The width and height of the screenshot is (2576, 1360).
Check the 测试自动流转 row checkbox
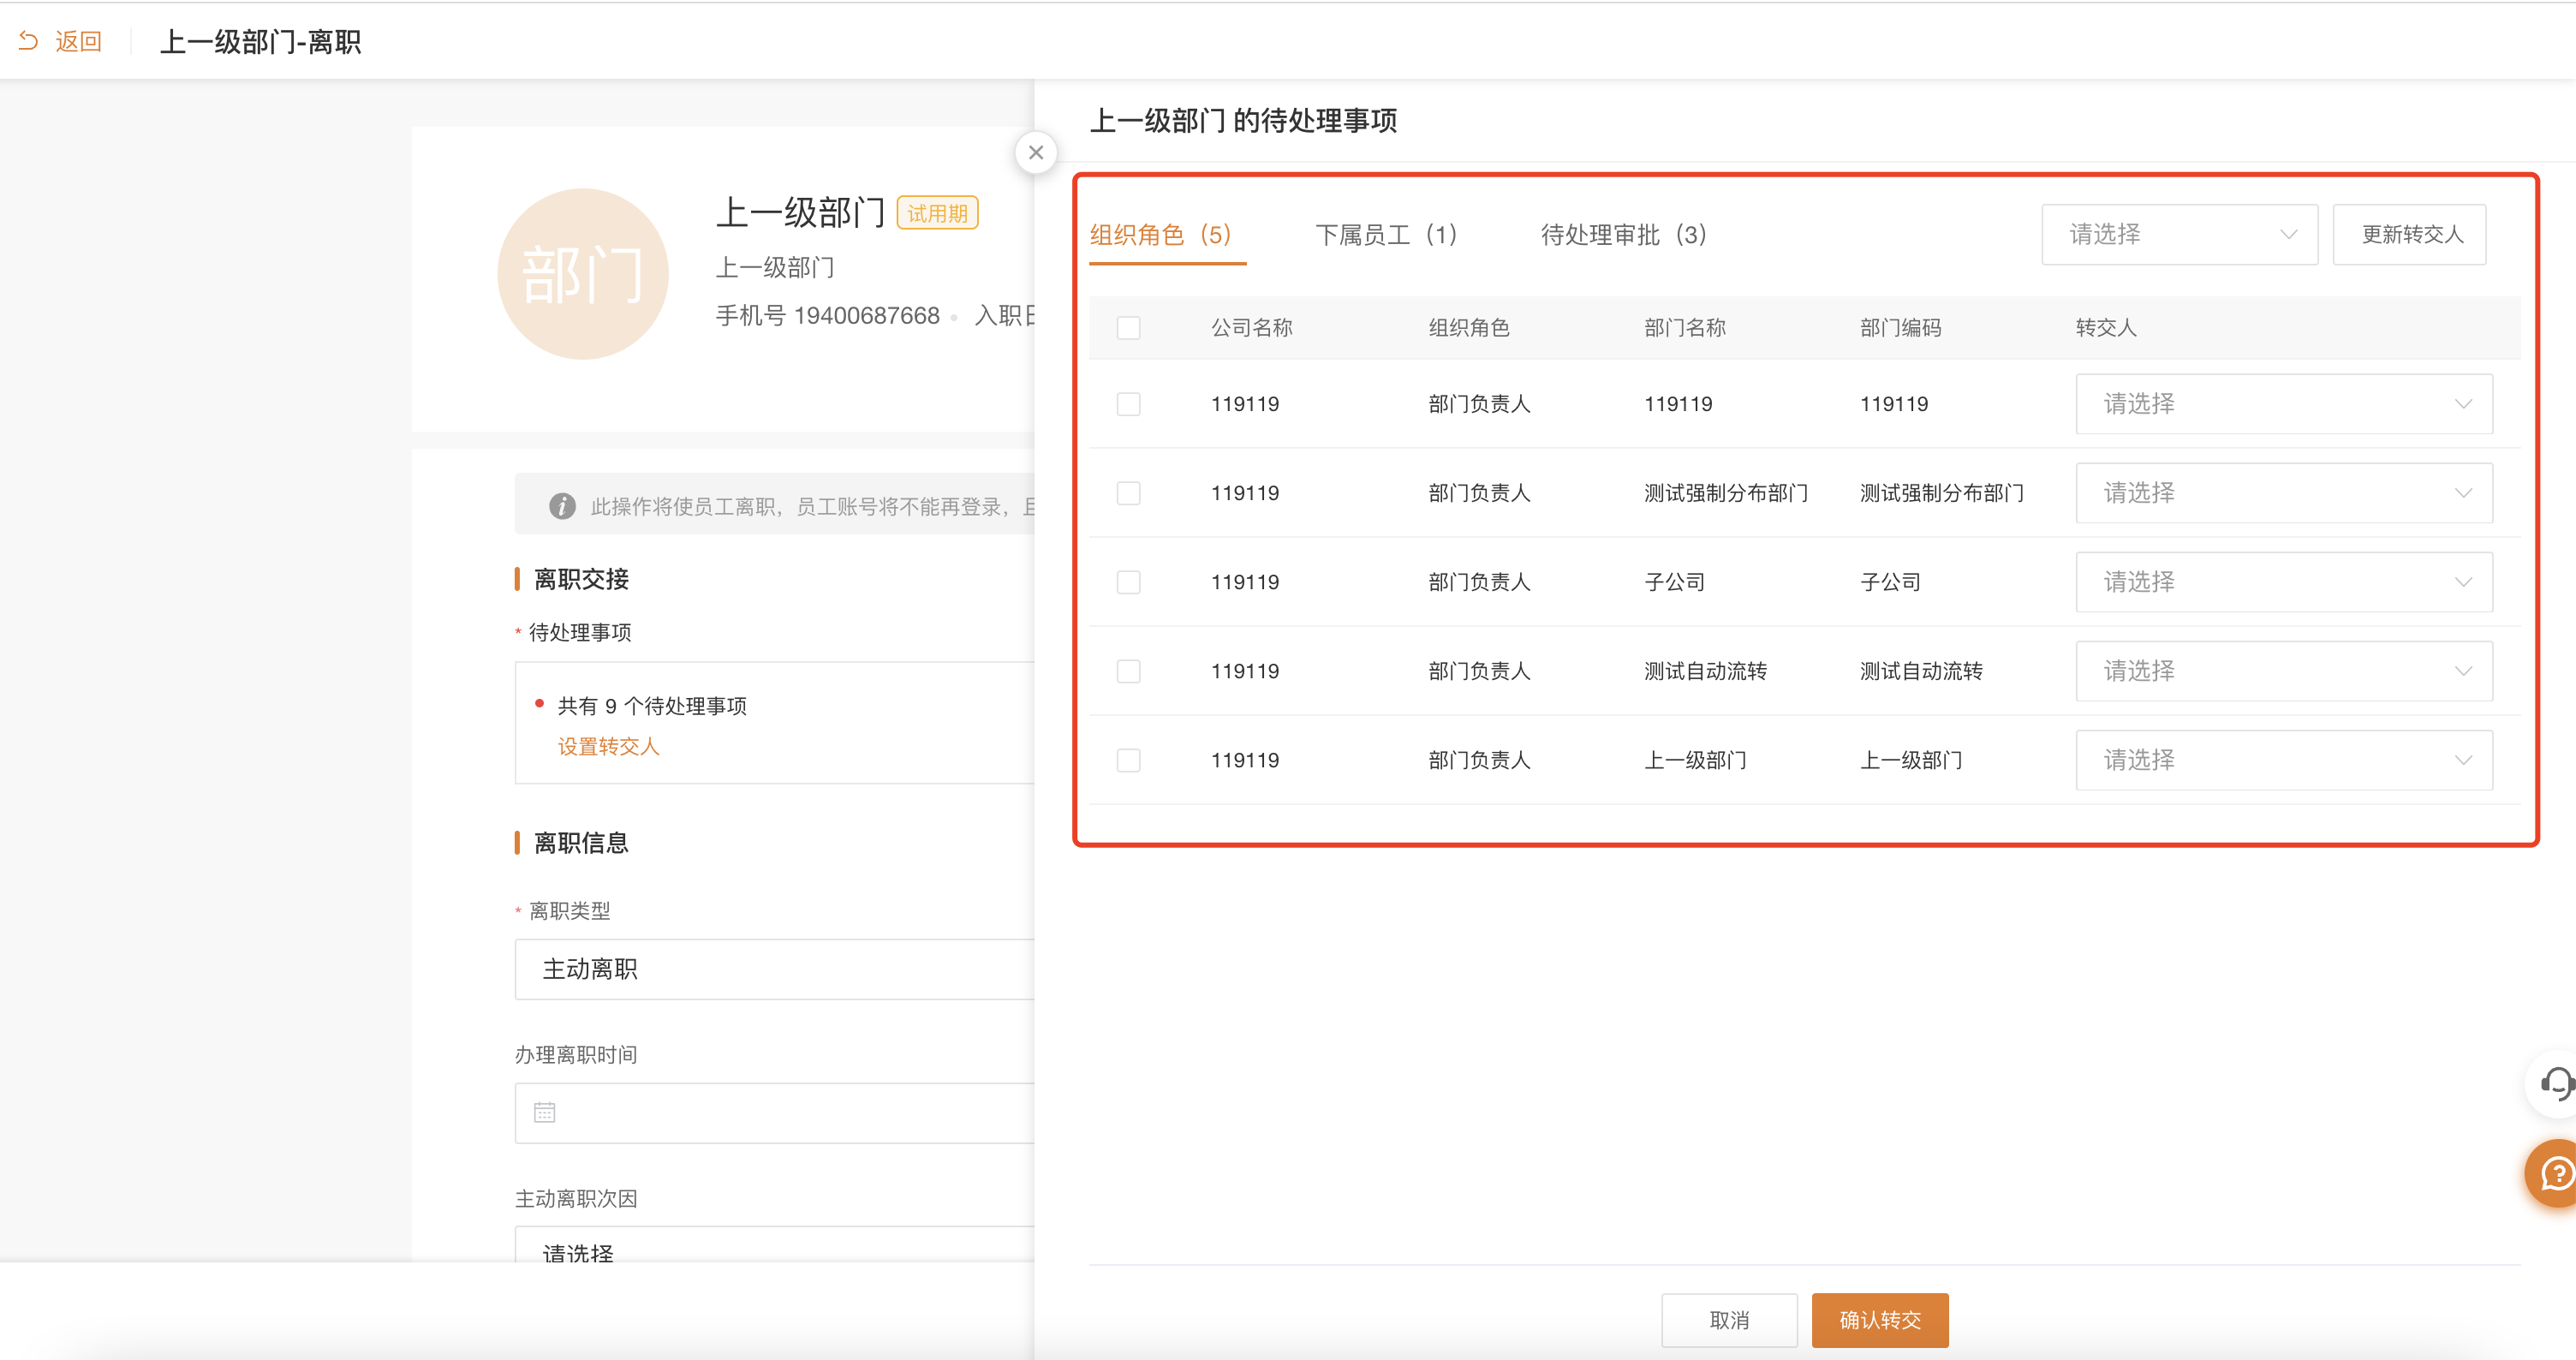[x=1128, y=671]
